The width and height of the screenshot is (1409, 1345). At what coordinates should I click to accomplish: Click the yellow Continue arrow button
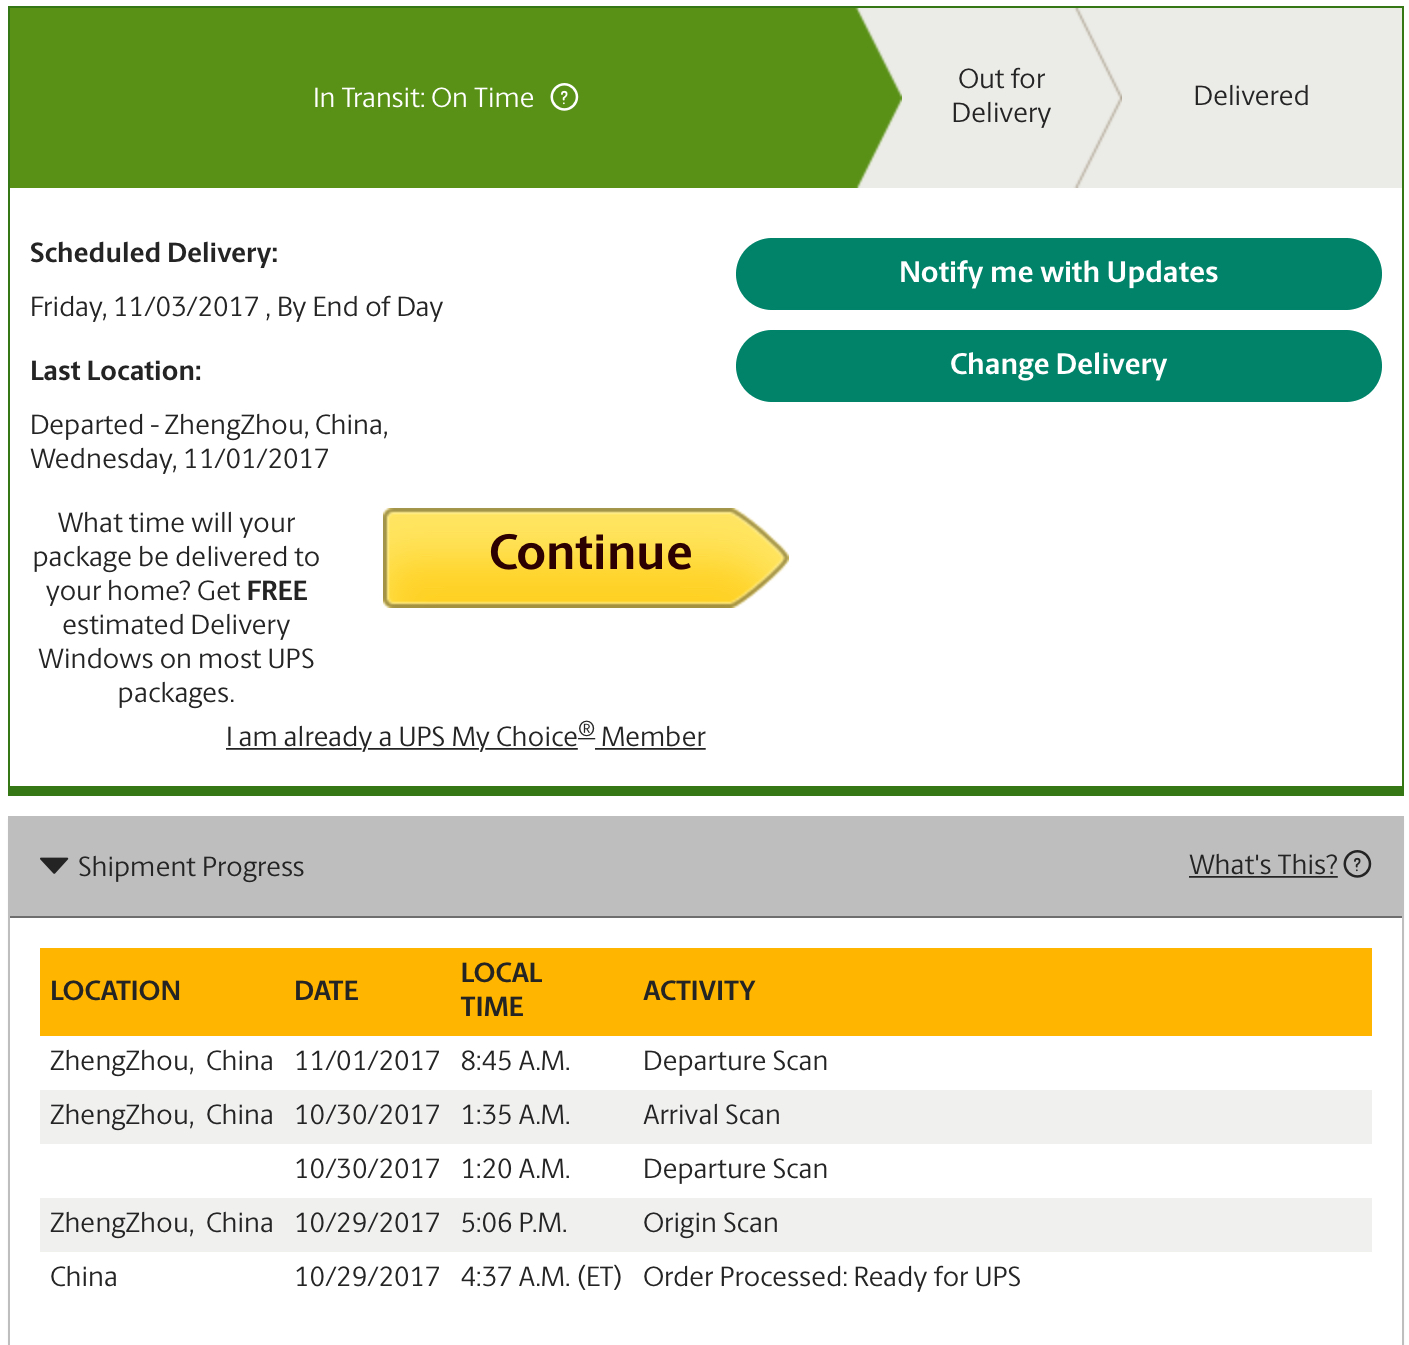586,558
